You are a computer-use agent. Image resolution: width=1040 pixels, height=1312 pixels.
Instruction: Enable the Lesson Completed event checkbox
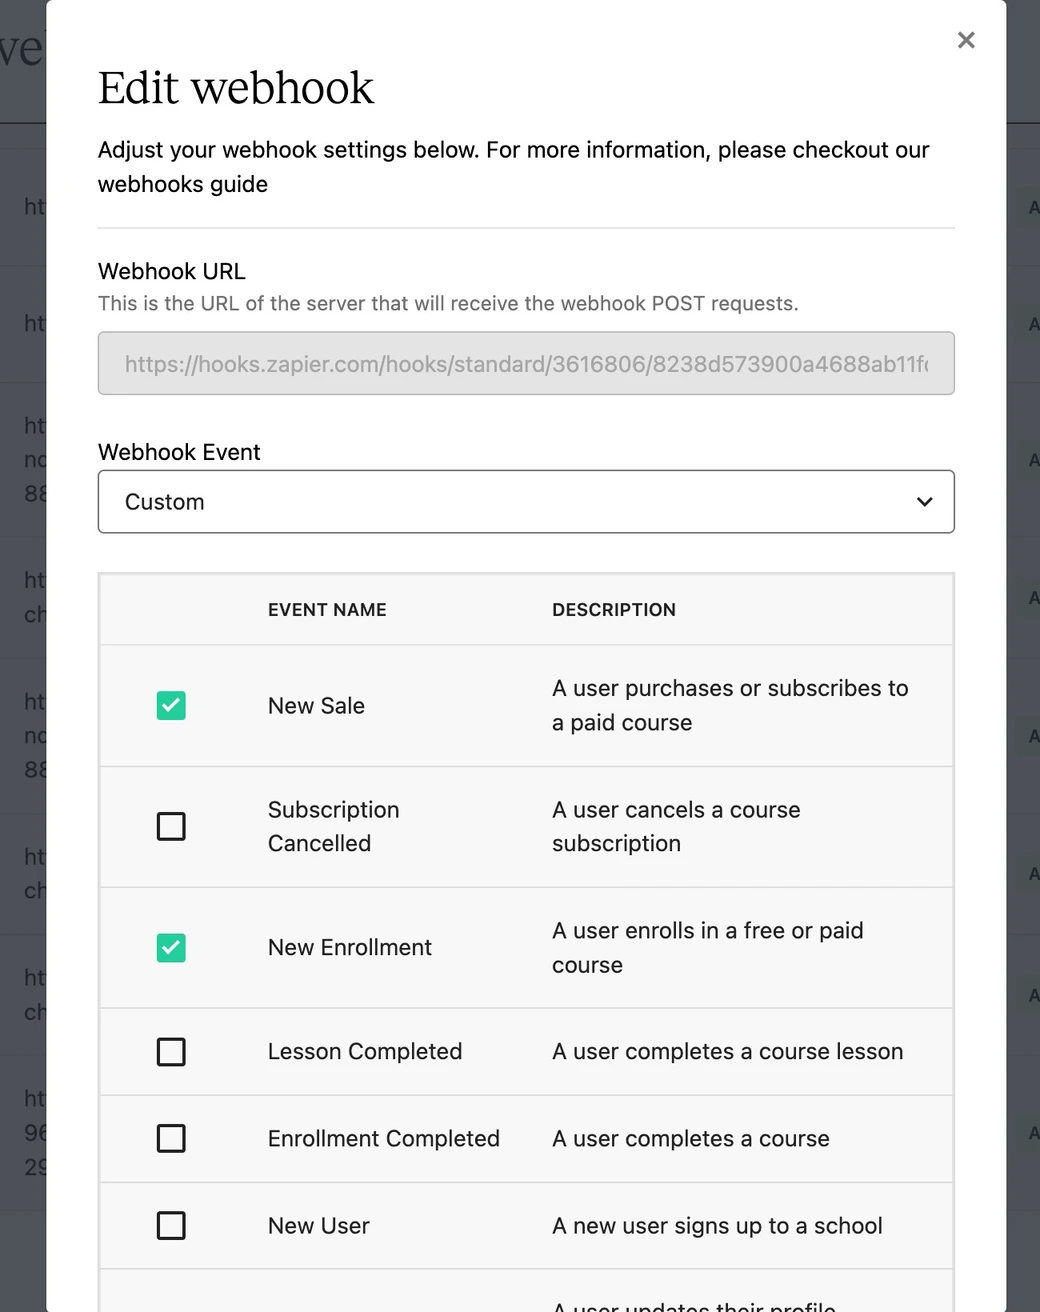[171, 1052]
